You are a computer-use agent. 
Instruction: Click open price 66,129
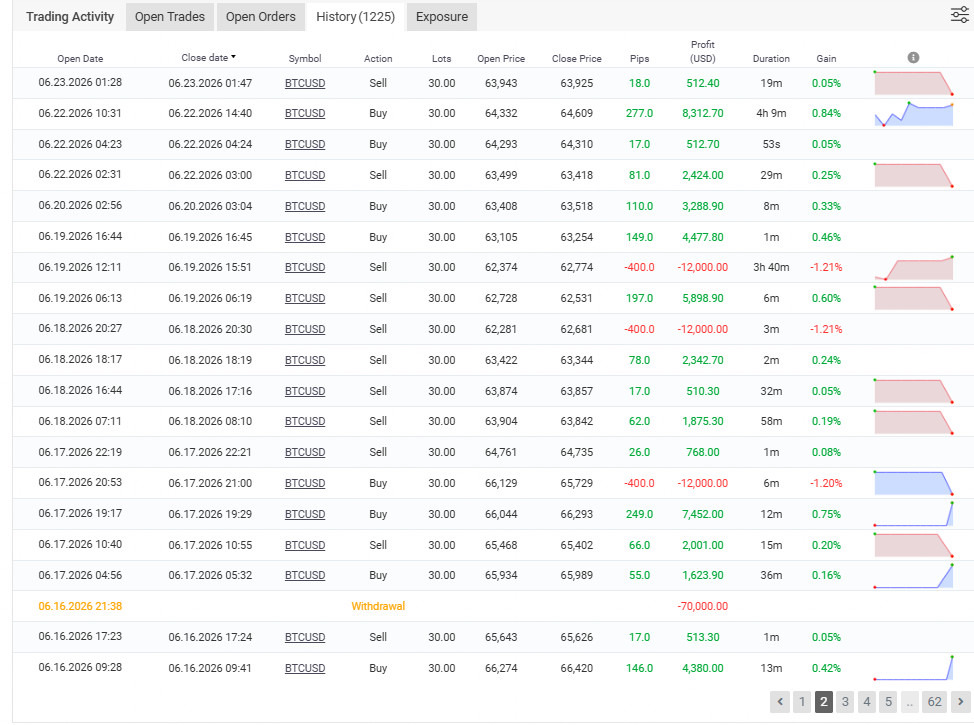click(501, 483)
